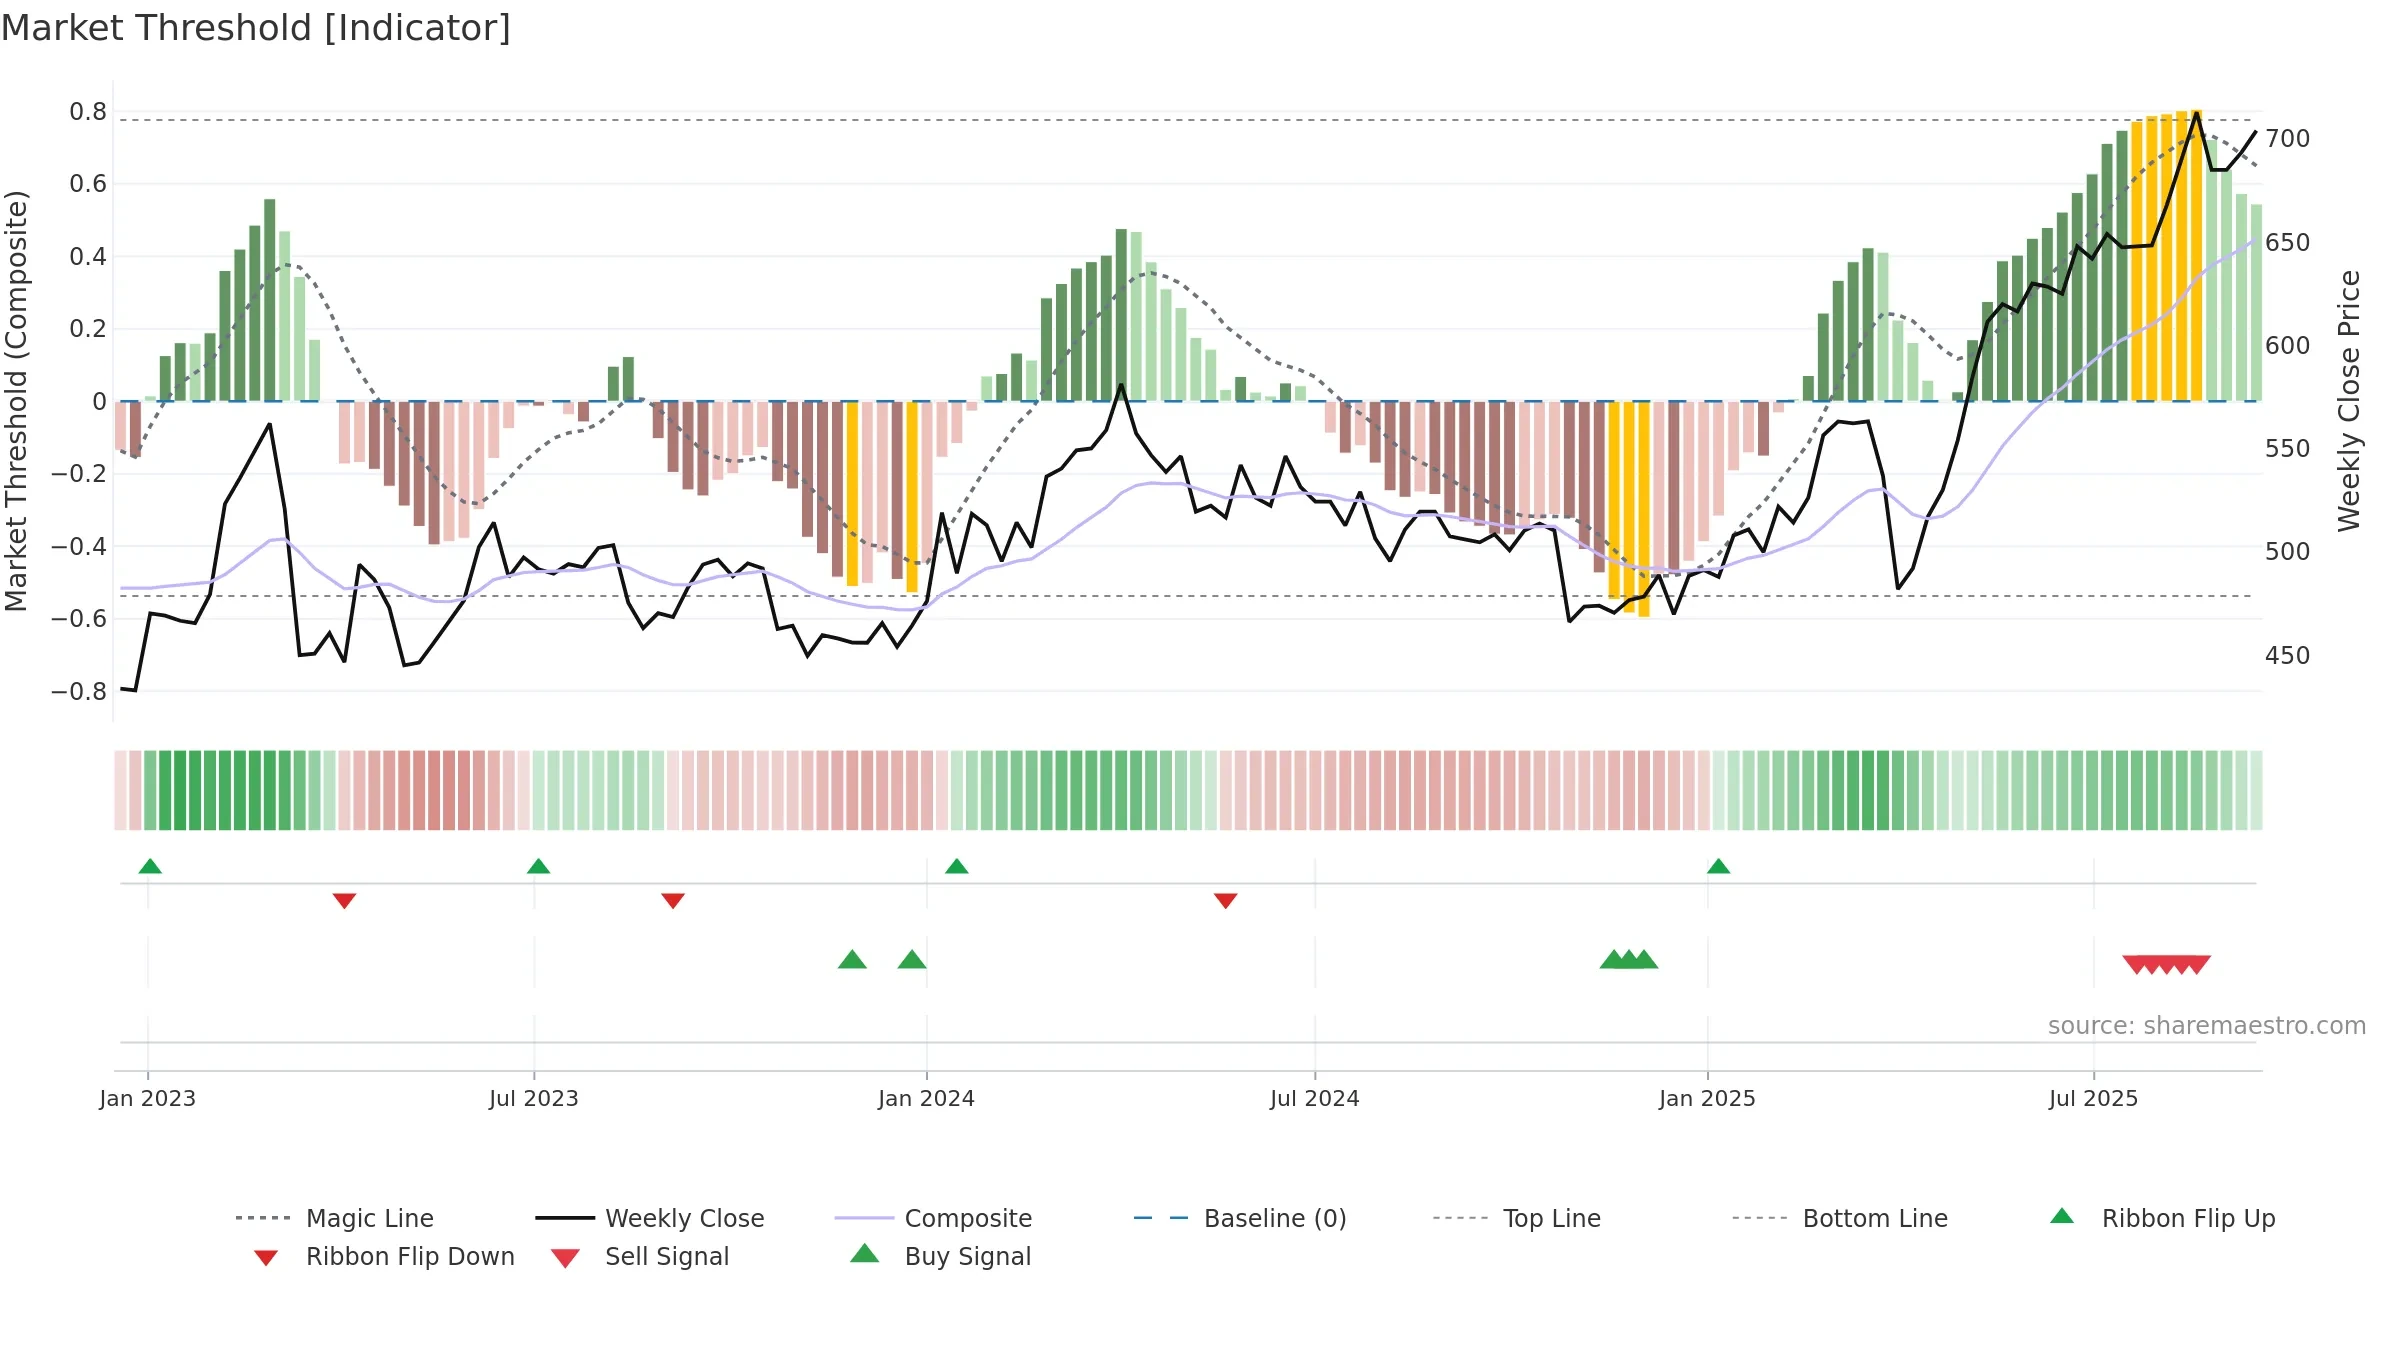Click the 0 baseline tick on the left axis

[x=99, y=402]
